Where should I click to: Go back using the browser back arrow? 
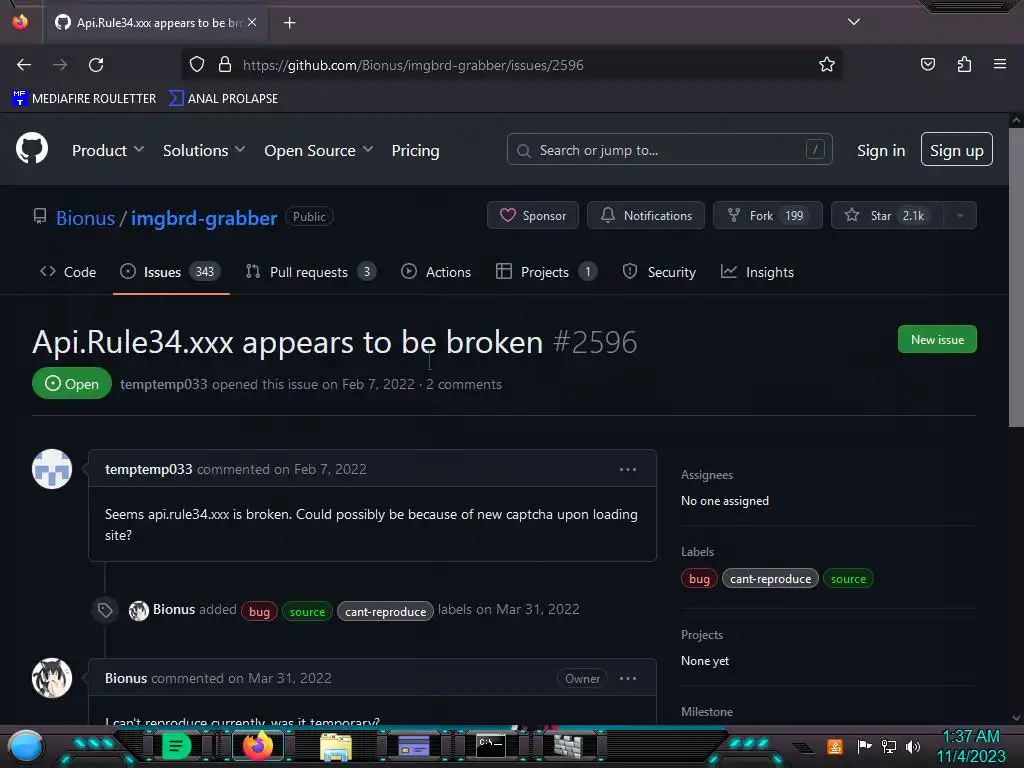coord(24,65)
